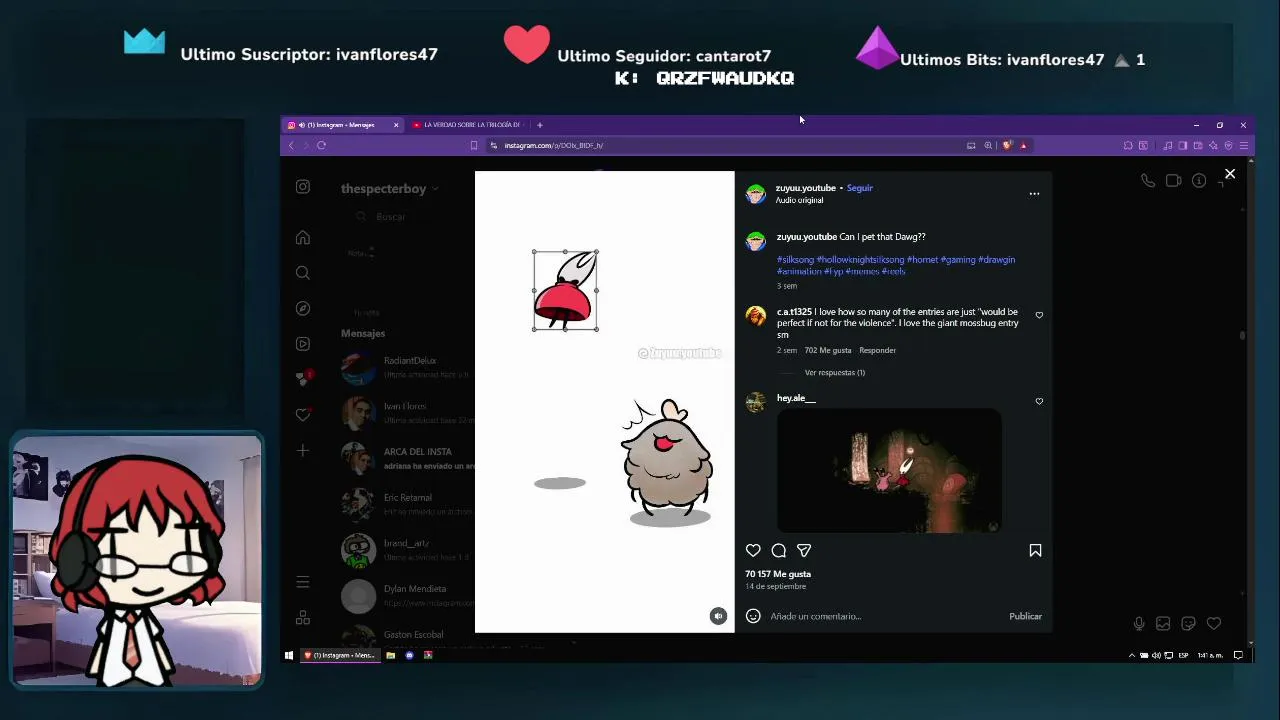1280x720 pixels.
Task: Open the taskbar volume icon
Action: [x=1156, y=655]
